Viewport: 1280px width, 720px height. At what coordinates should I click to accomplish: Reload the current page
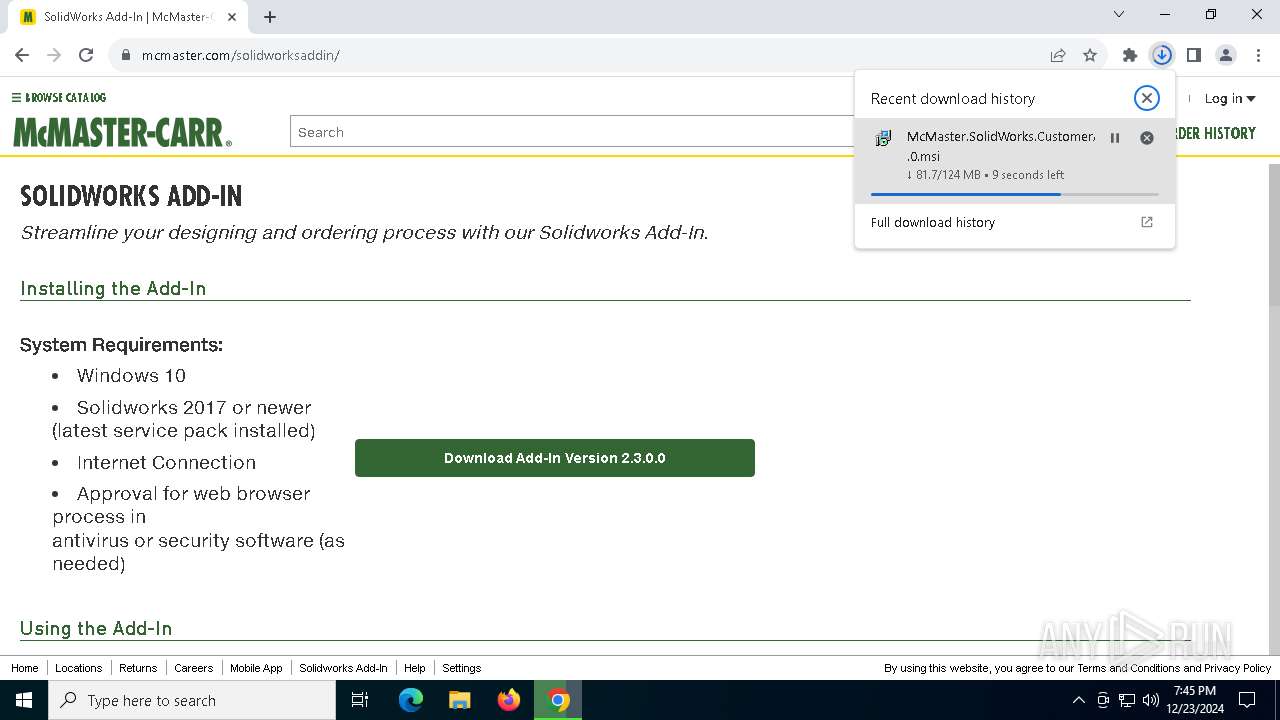pos(86,55)
